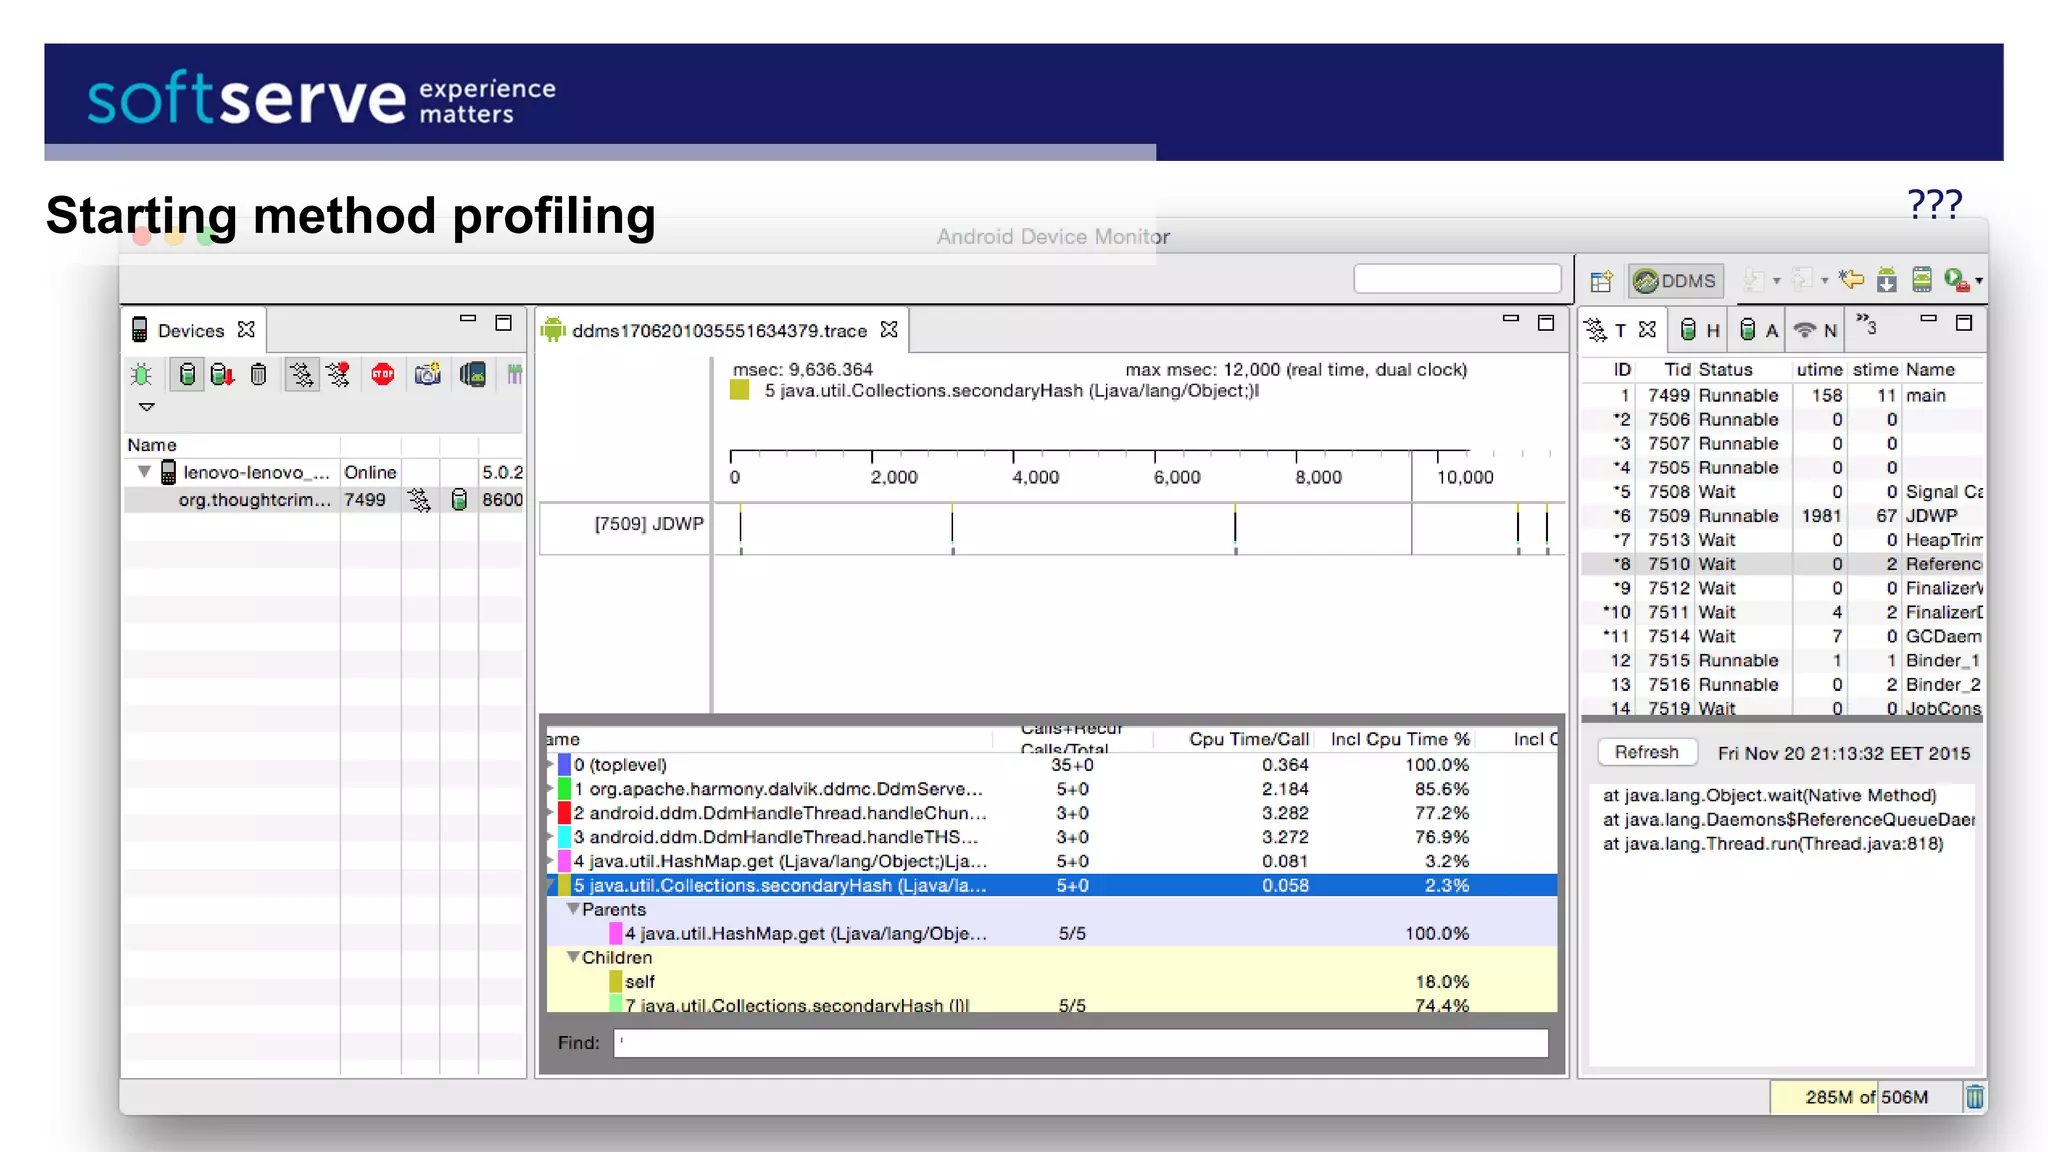Click the Quick Access search field
Viewport: 2048px width, 1152px height.
(1457, 279)
